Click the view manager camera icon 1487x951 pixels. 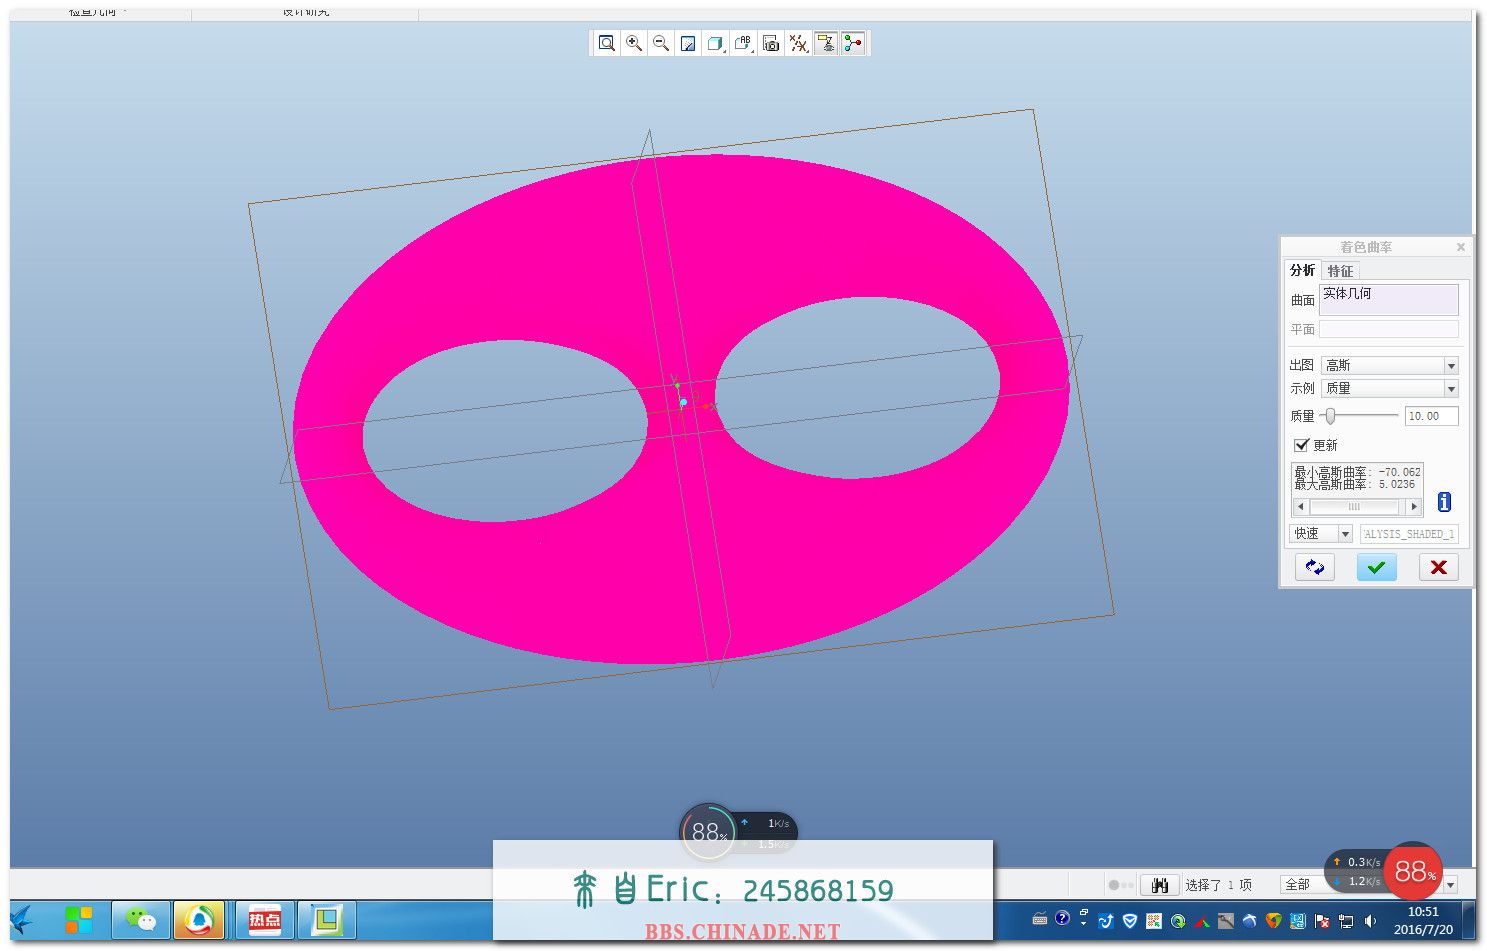point(771,43)
